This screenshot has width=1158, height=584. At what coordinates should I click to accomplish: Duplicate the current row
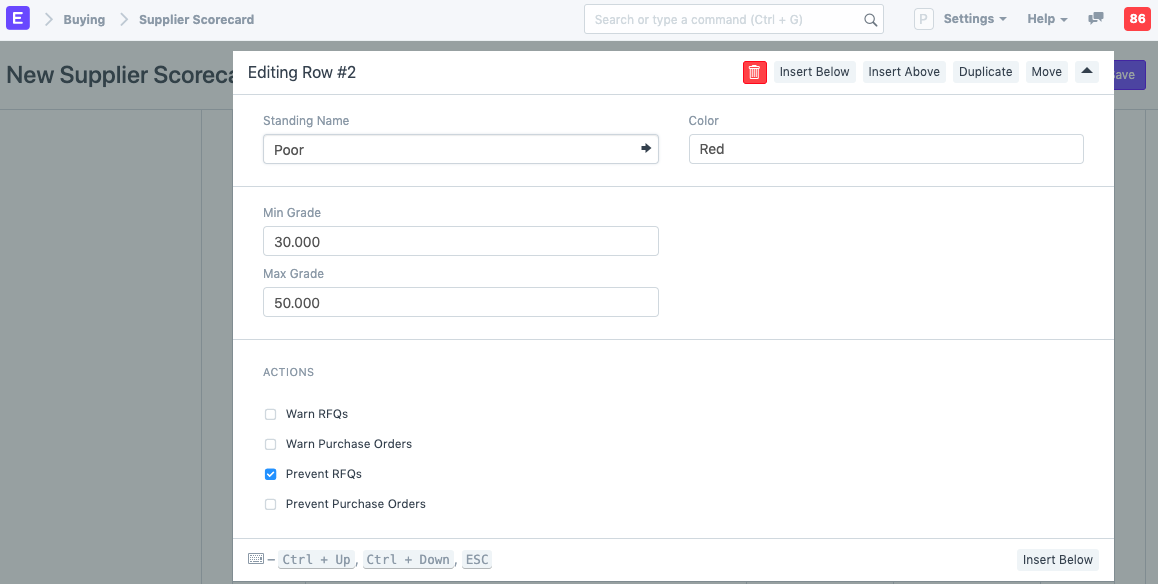pos(985,71)
